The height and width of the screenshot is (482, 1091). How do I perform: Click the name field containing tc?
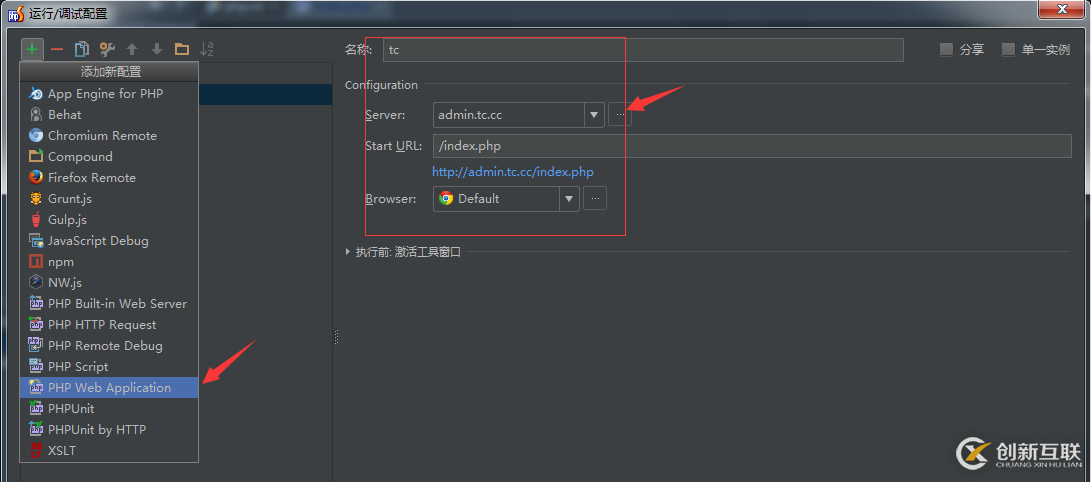(643, 50)
